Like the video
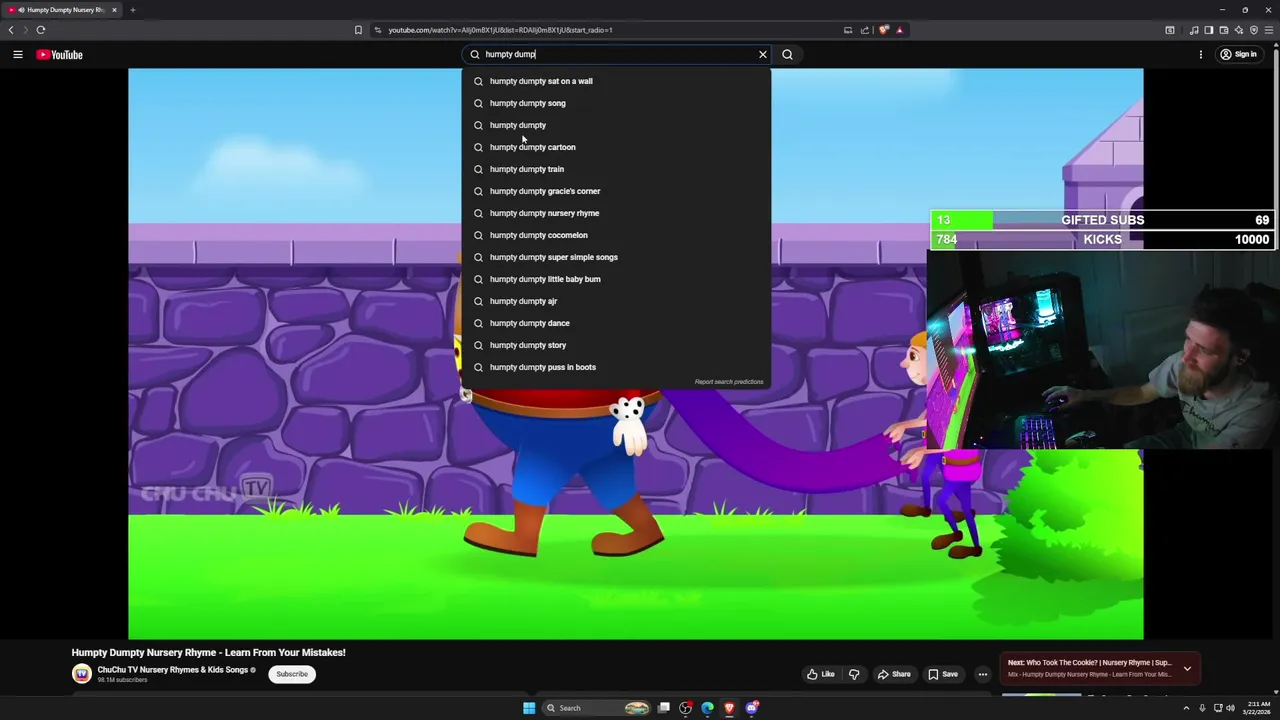 click(822, 674)
